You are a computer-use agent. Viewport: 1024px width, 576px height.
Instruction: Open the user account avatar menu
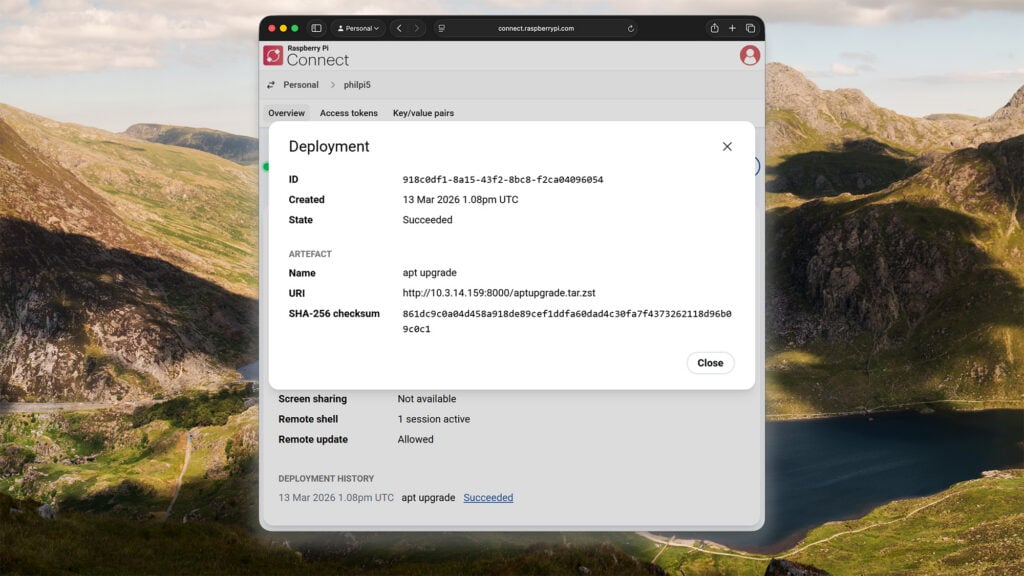tap(749, 55)
